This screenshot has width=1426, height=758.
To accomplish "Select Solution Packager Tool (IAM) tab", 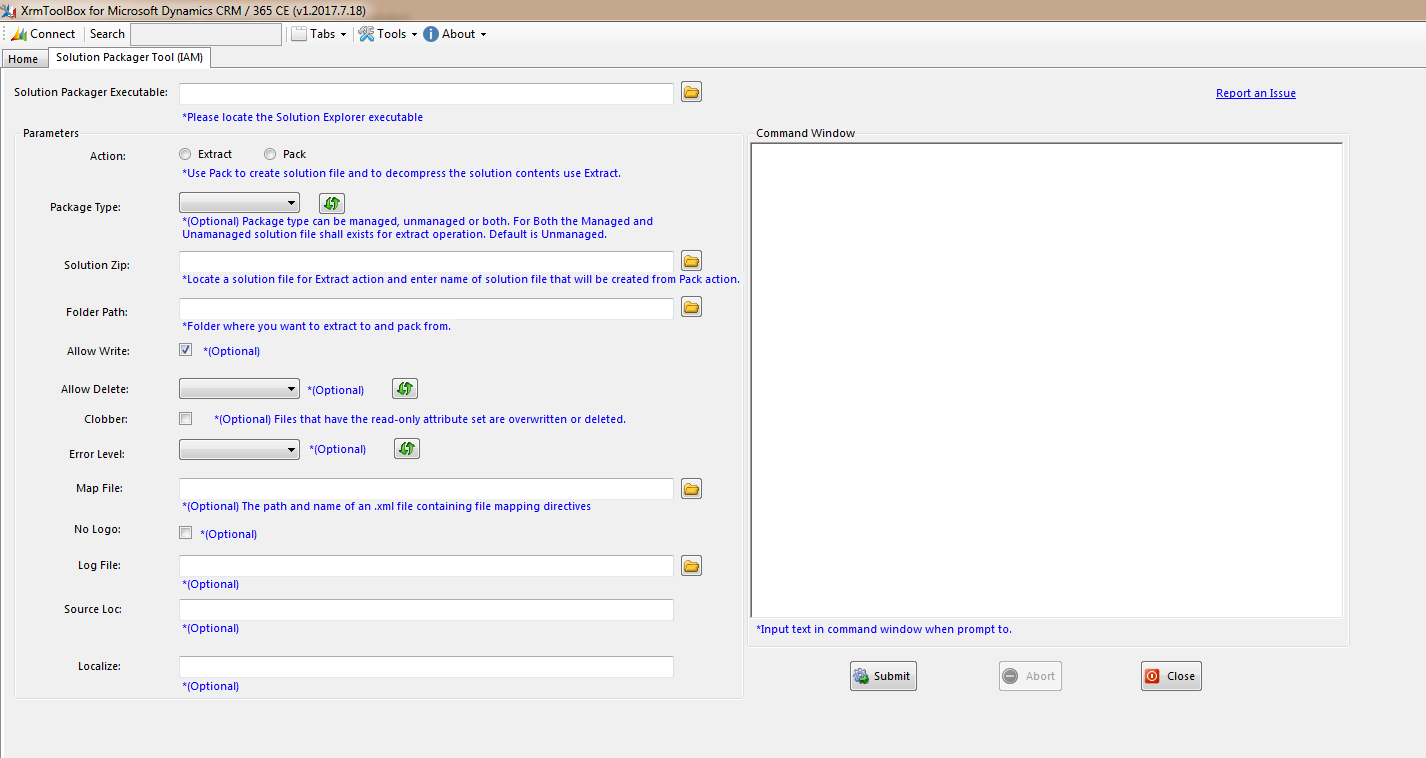I will [129, 58].
